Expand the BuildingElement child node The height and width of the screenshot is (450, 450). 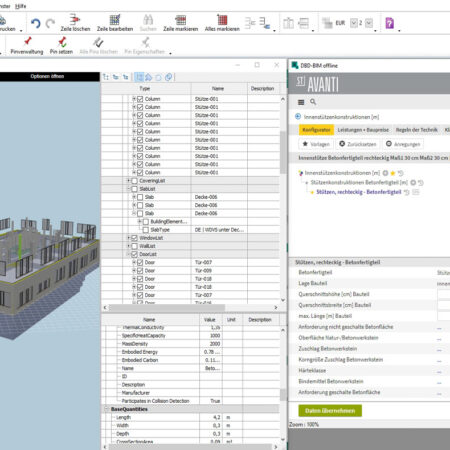click(x=140, y=222)
